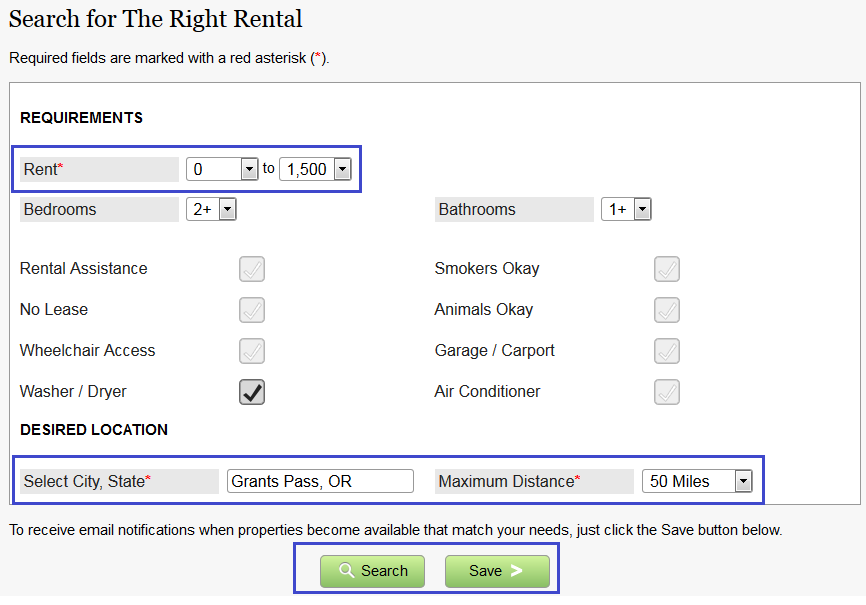Select the Garage / Carport checkbox
This screenshot has height=605, width=866.
click(x=667, y=351)
